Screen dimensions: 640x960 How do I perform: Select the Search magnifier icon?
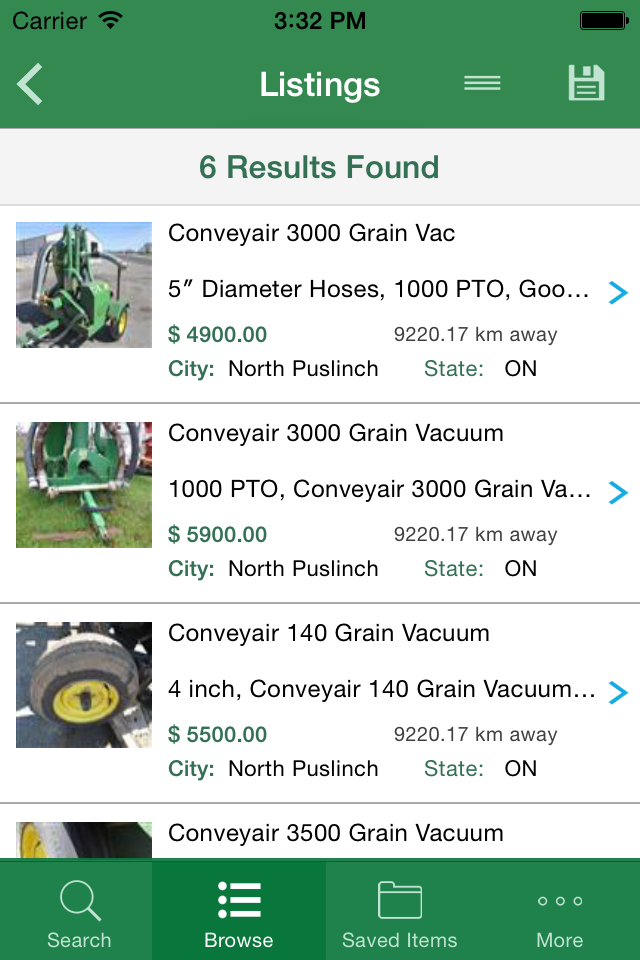click(x=79, y=899)
